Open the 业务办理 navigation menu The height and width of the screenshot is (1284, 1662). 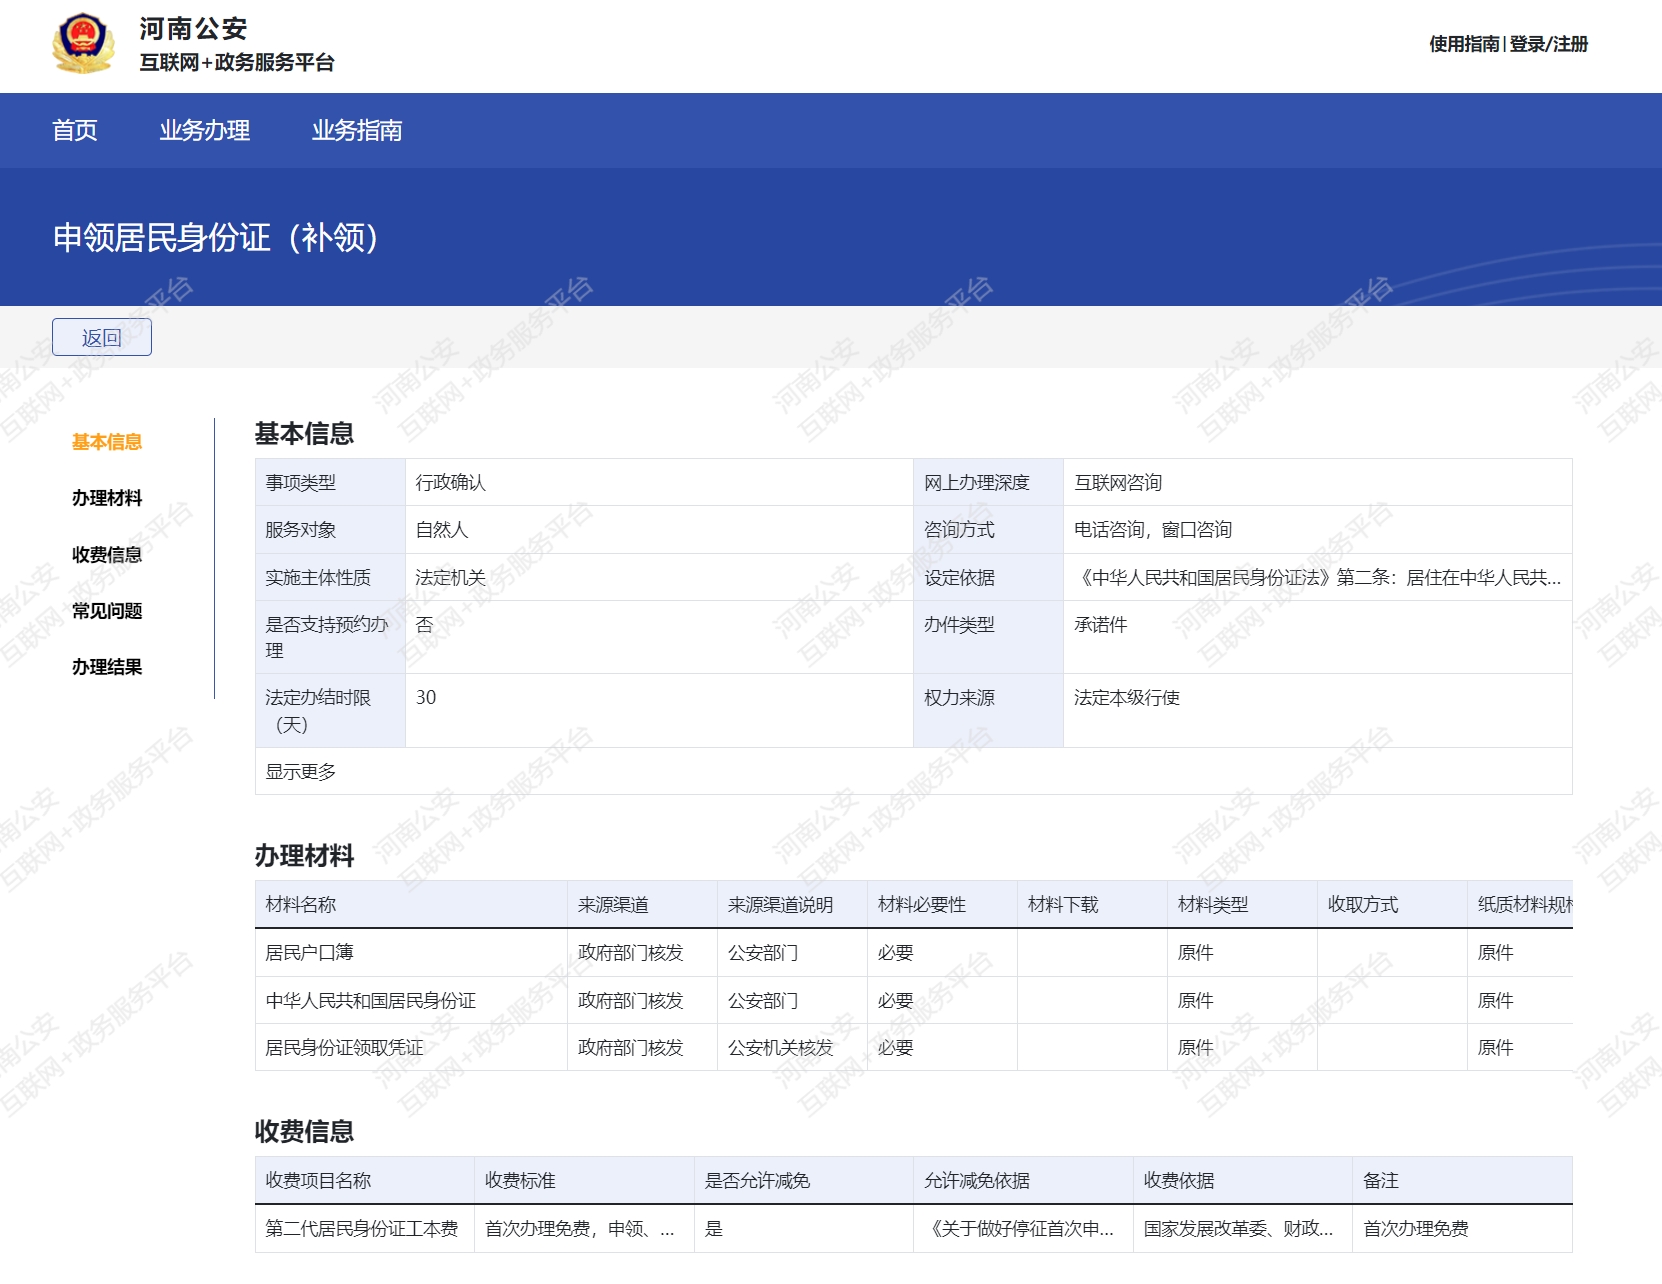204,131
